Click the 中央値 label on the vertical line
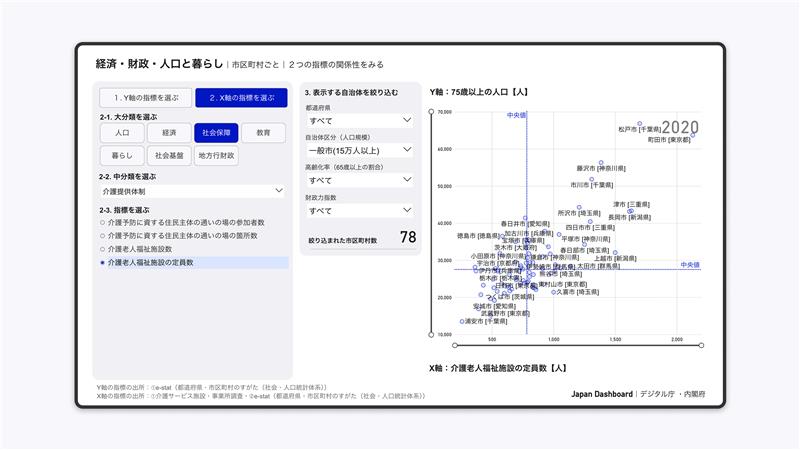 coord(516,115)
